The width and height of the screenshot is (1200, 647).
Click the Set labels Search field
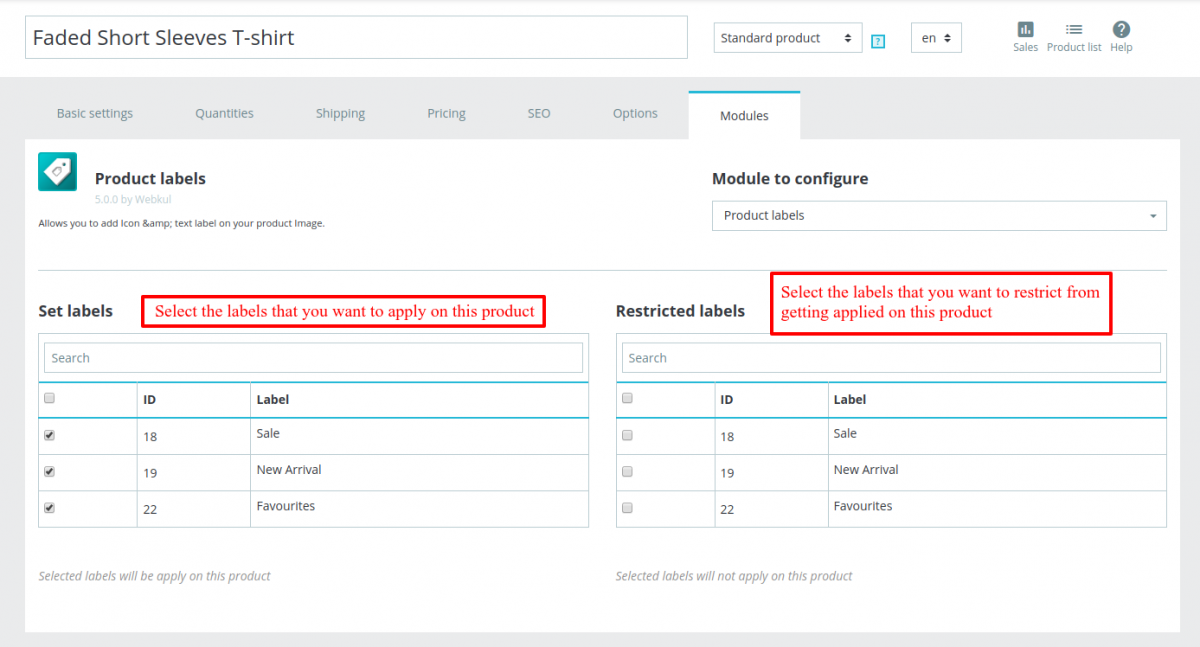click(313, 358)
